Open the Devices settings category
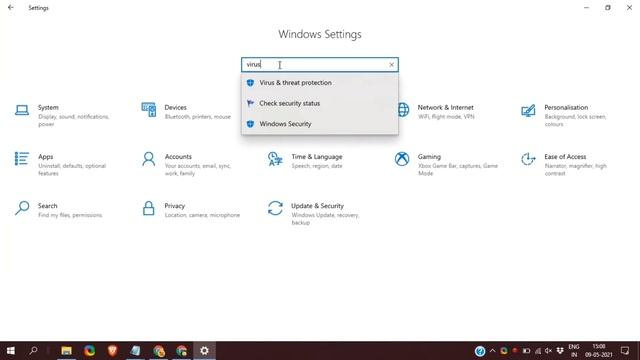 (187, 111)
